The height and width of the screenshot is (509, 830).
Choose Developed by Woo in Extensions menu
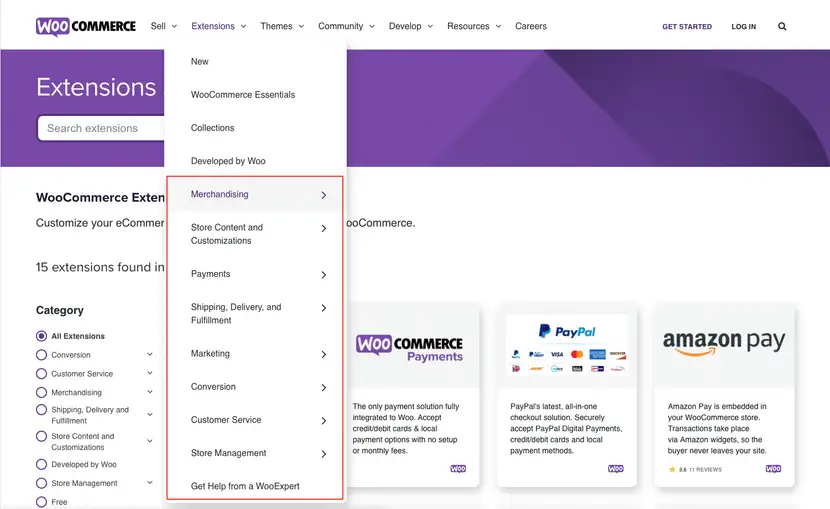pos(228,161)
